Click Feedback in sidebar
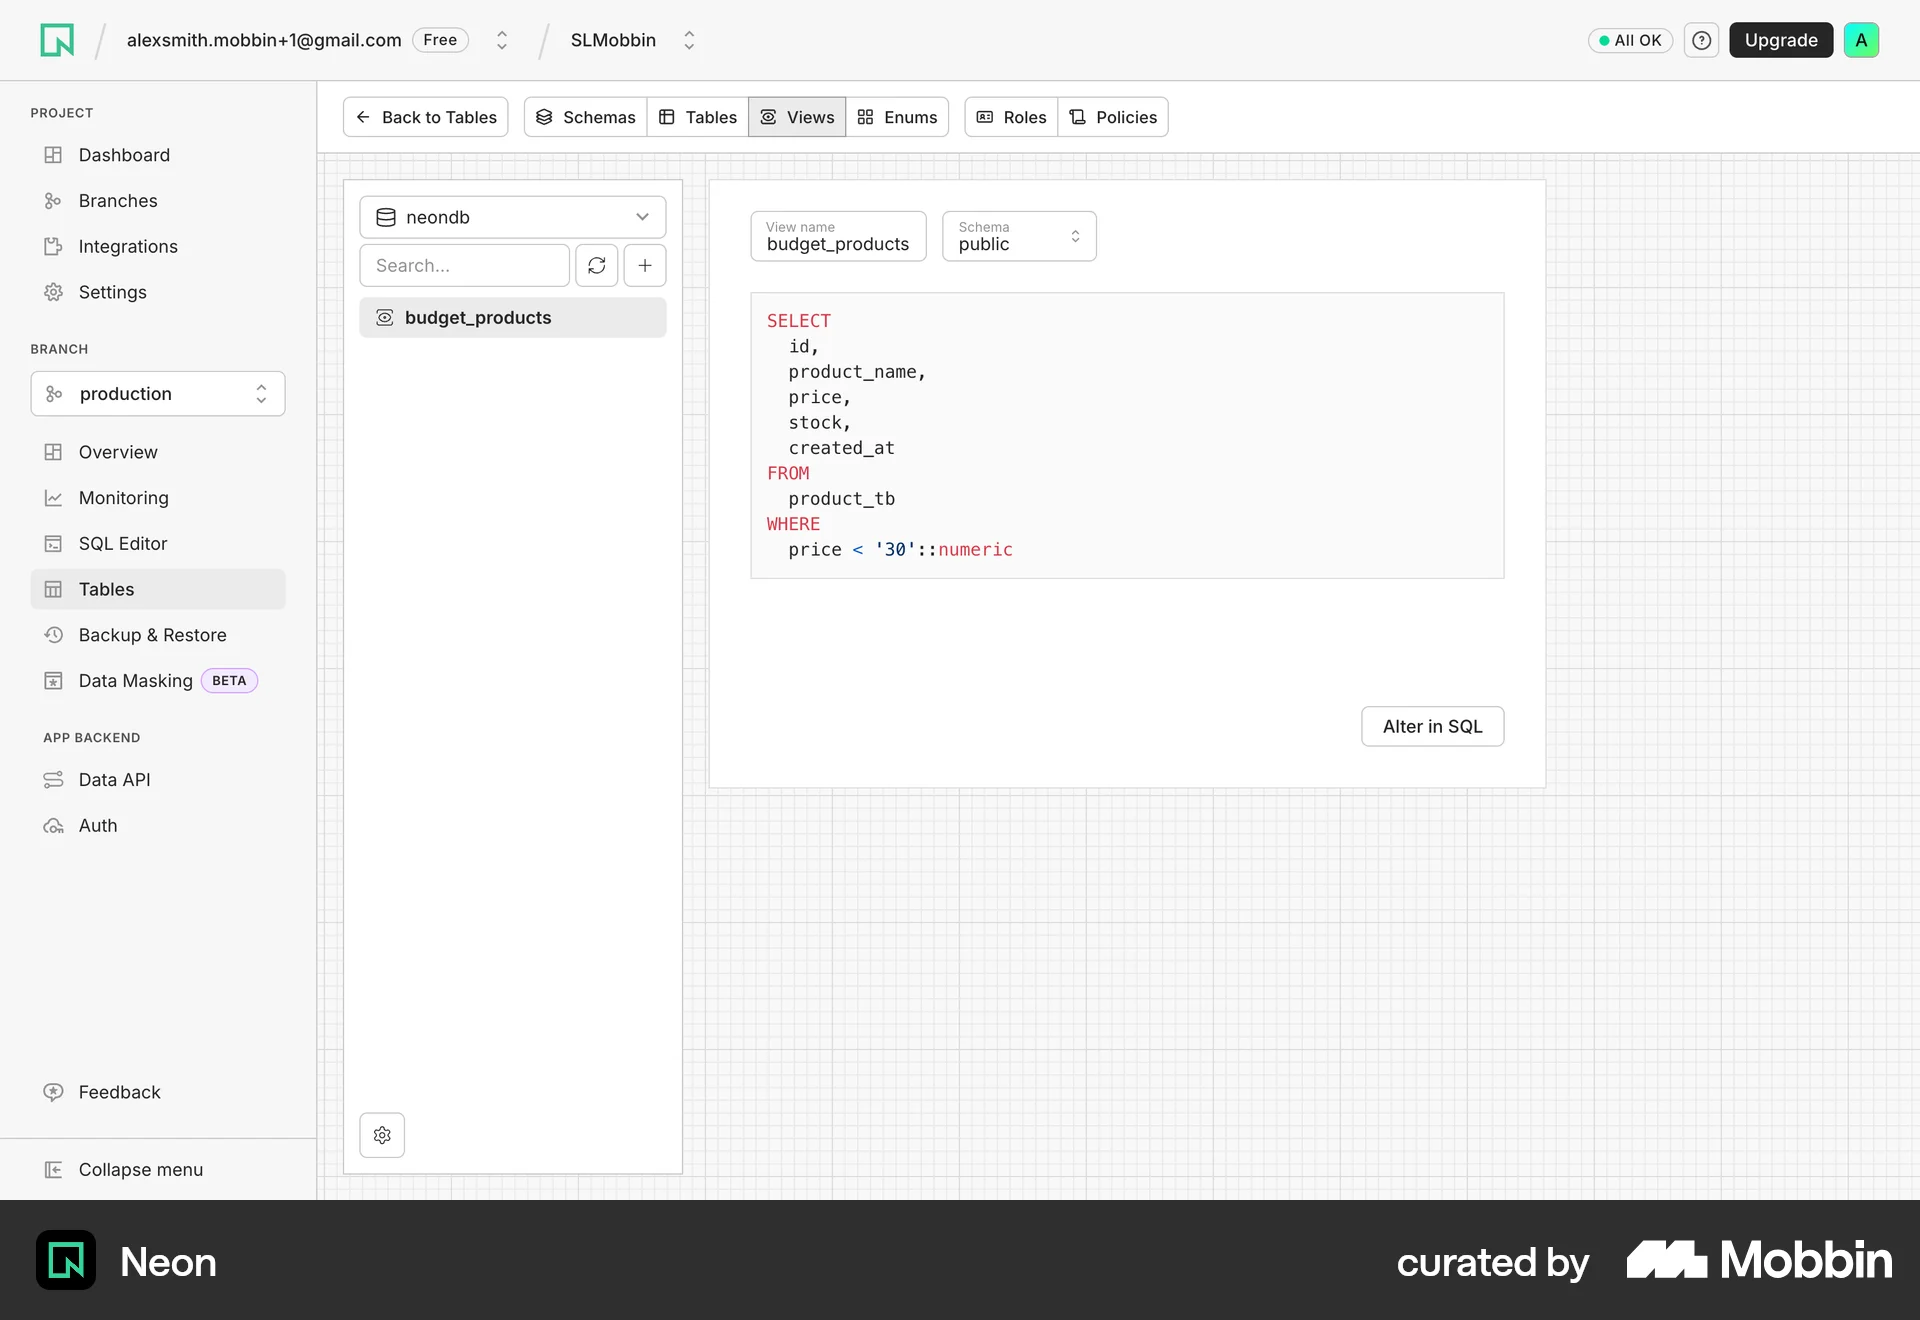Image resolution: width=1920 pixels, height=1320 pixels. coord(158,1092)
